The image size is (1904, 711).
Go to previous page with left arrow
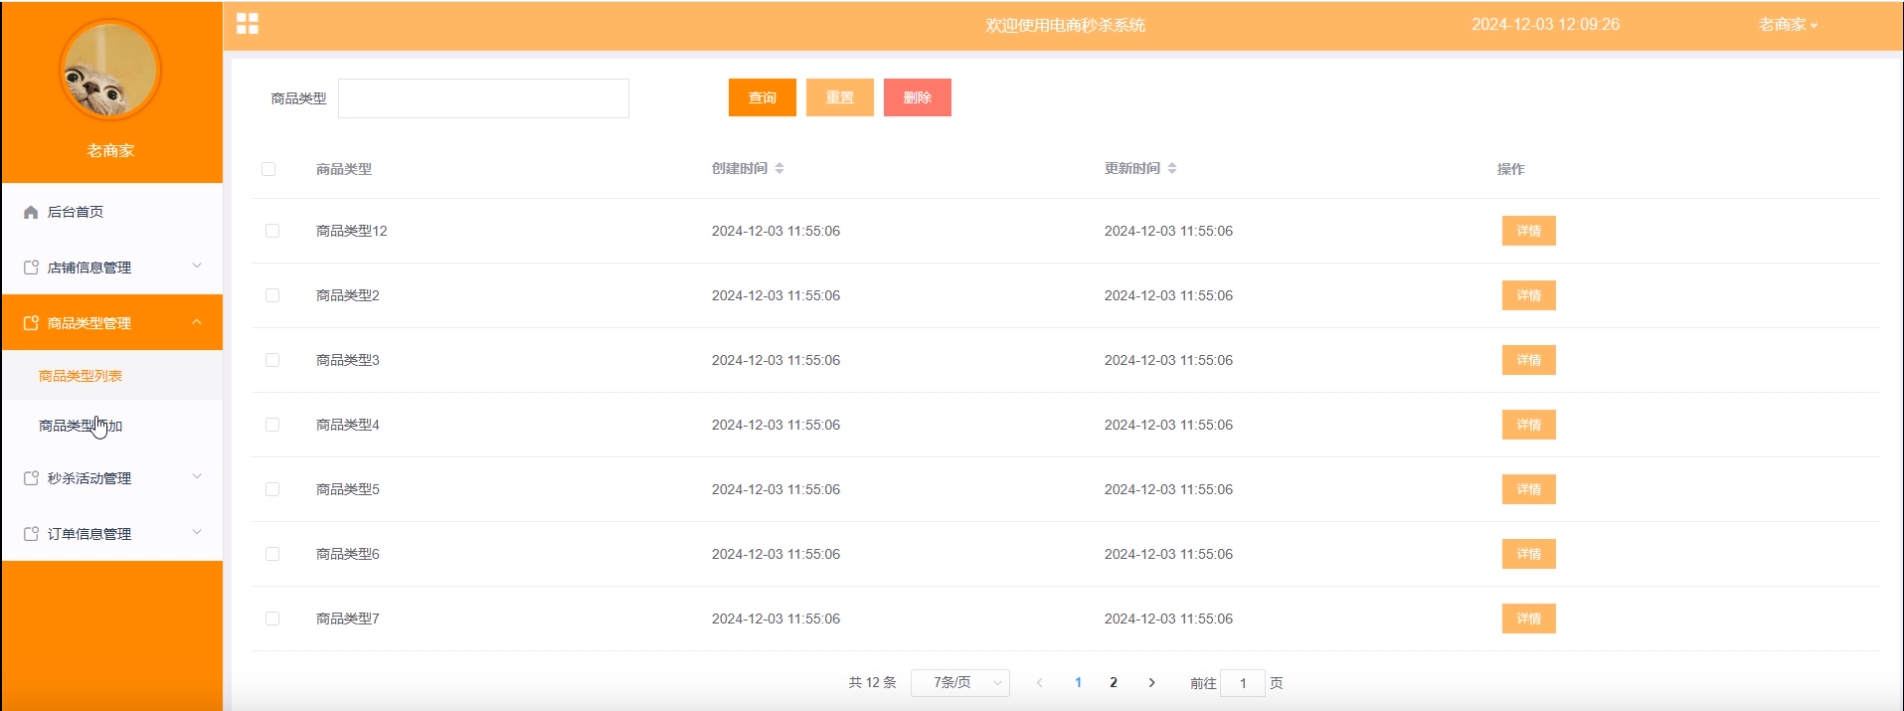(x=1040, y=683)
